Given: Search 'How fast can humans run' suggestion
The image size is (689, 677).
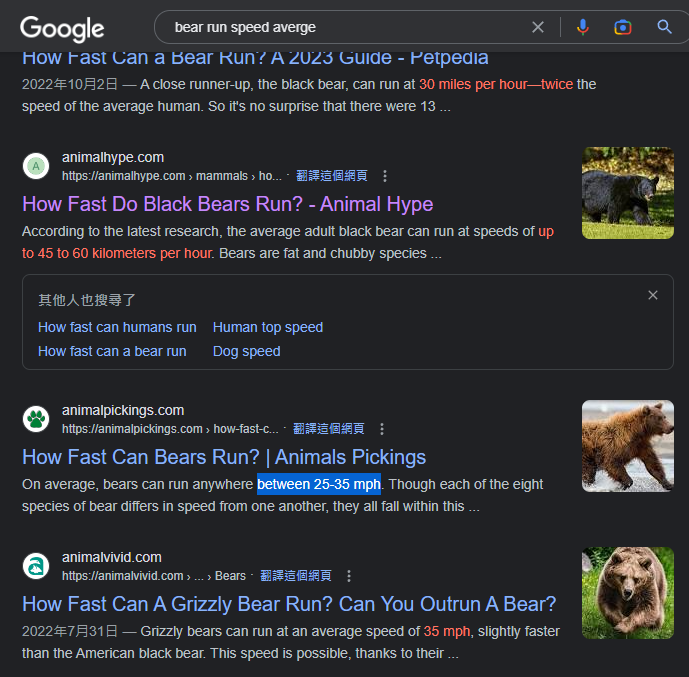Looking at the screenshot, I should 117,327.
